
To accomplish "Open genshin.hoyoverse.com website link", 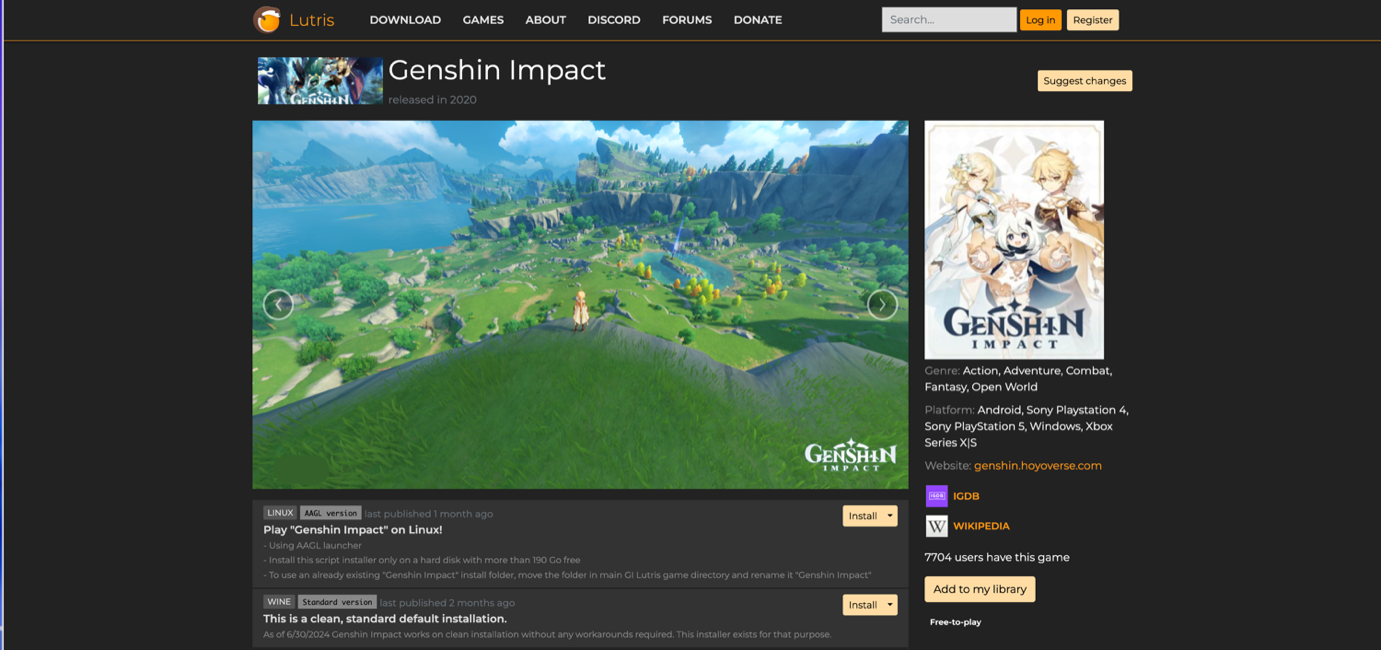I will 1038,466.
